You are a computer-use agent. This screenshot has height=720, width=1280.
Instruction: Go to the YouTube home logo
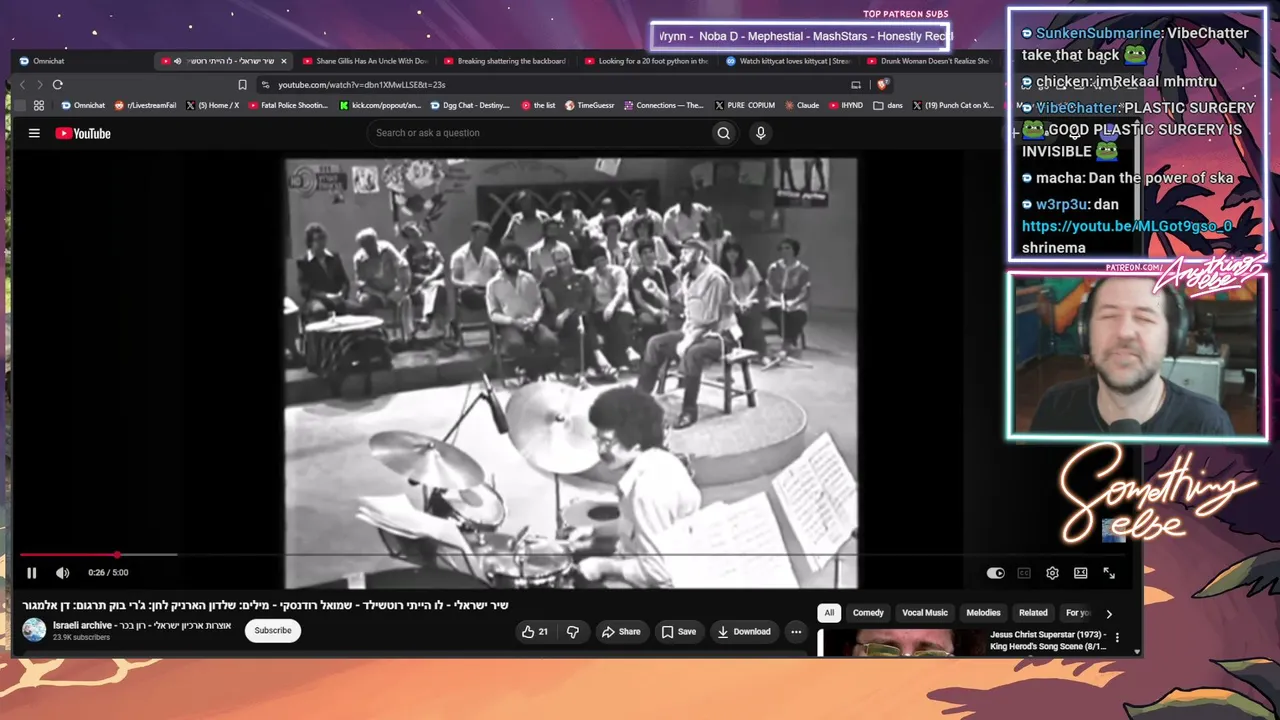point(83,133)
